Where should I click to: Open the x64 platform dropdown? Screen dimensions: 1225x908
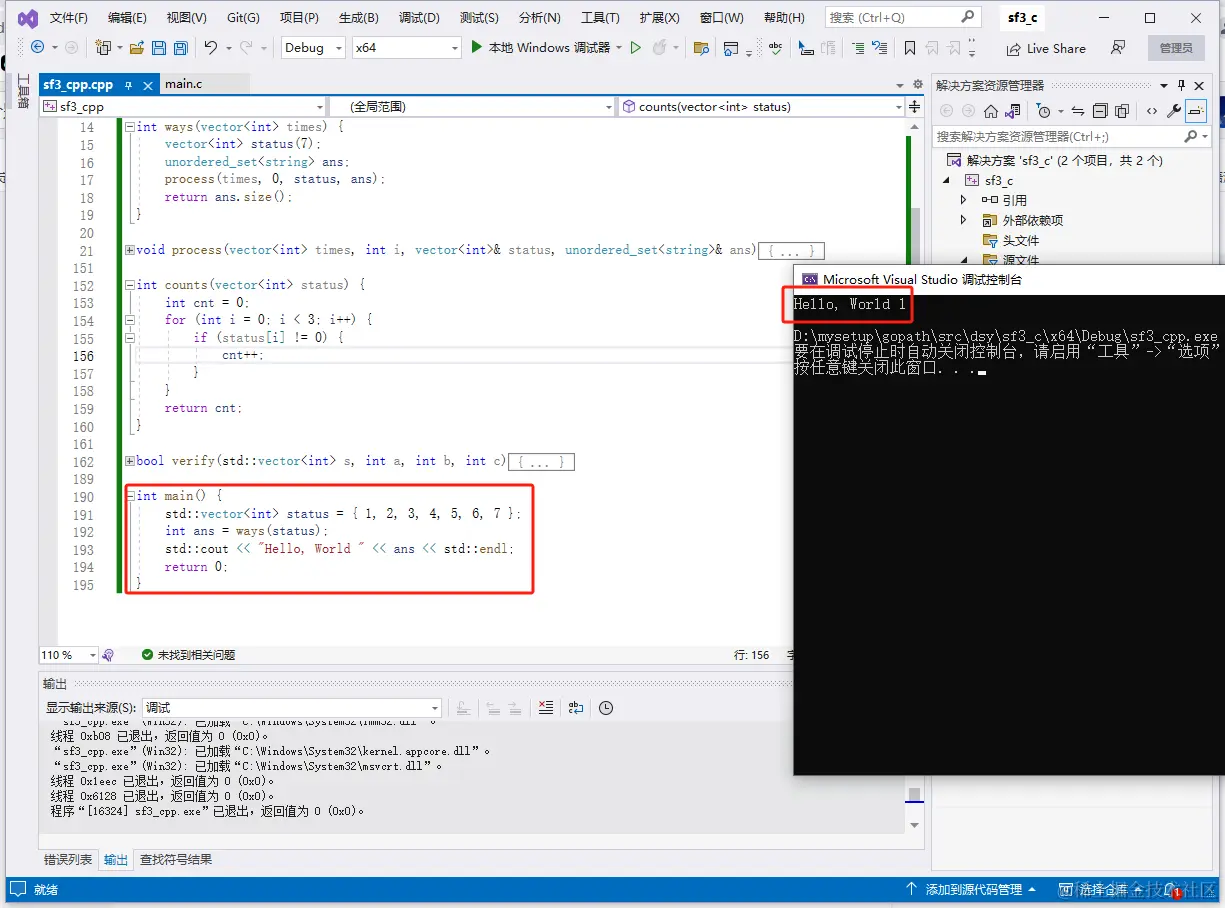[x=406, y=47]
